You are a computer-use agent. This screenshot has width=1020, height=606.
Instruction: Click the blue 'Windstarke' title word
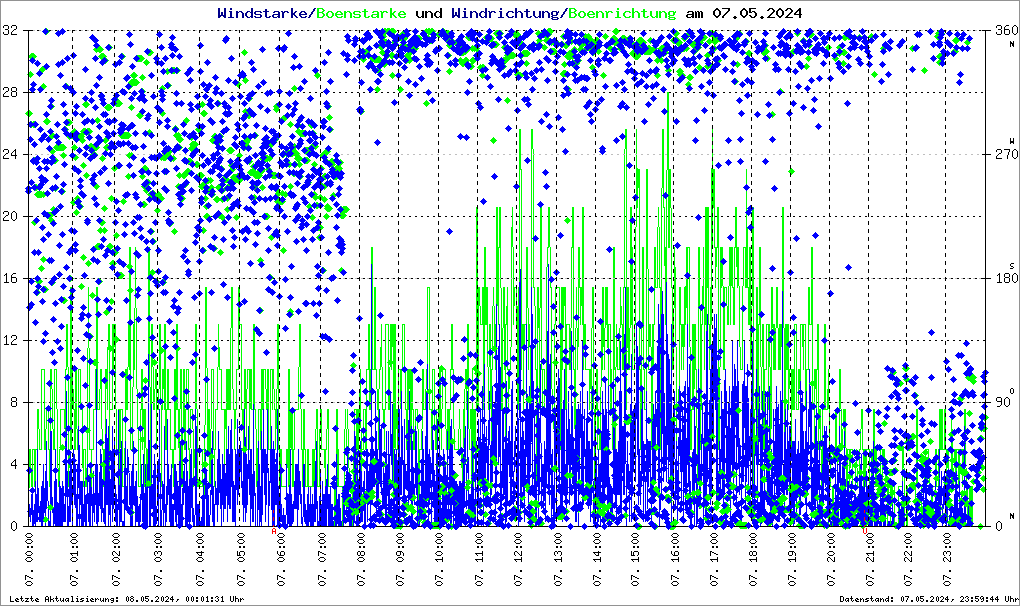click(264, 13)
